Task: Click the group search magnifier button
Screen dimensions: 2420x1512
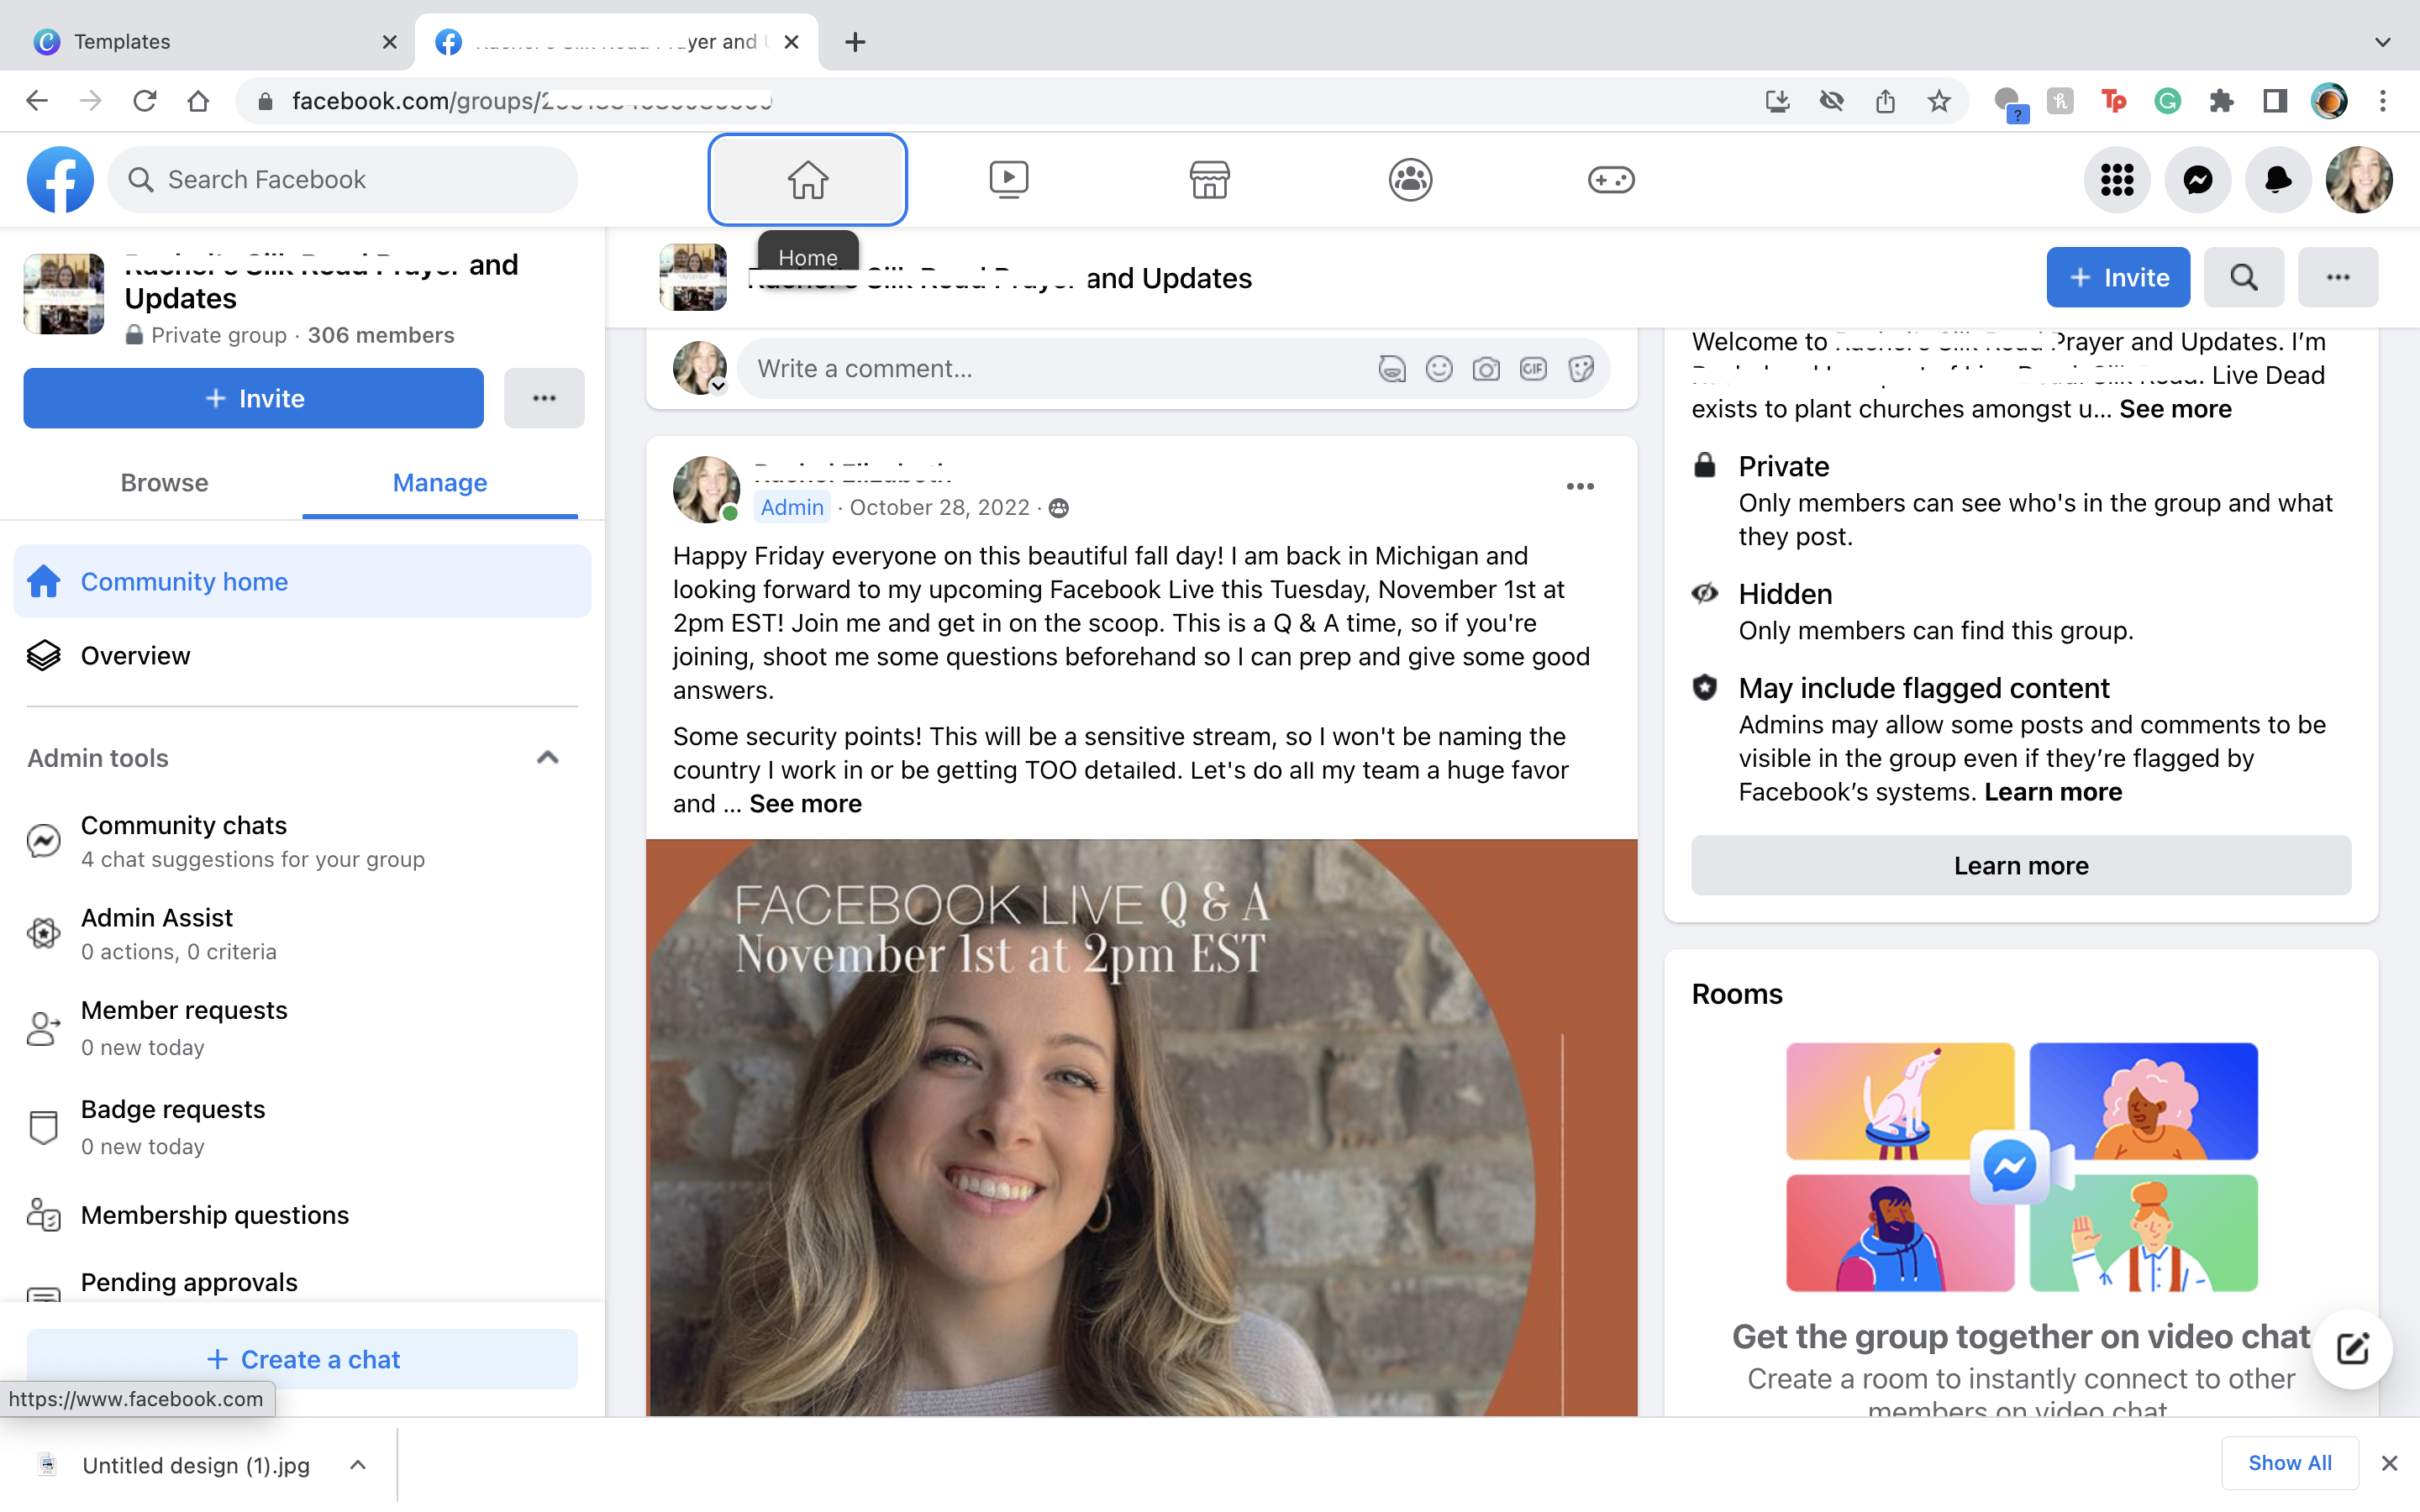Action: click(x=2243, y=277)
